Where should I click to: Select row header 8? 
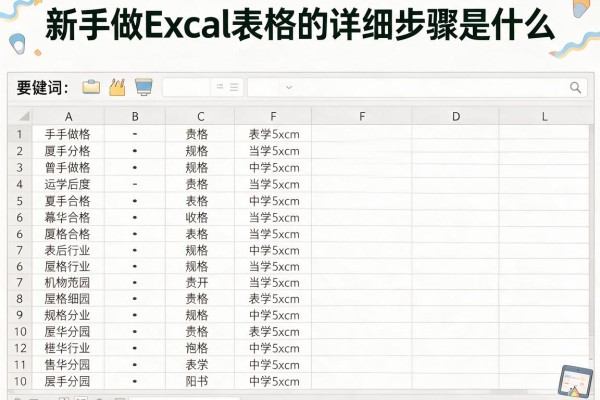pyautogui.click(x=20, y=299)
